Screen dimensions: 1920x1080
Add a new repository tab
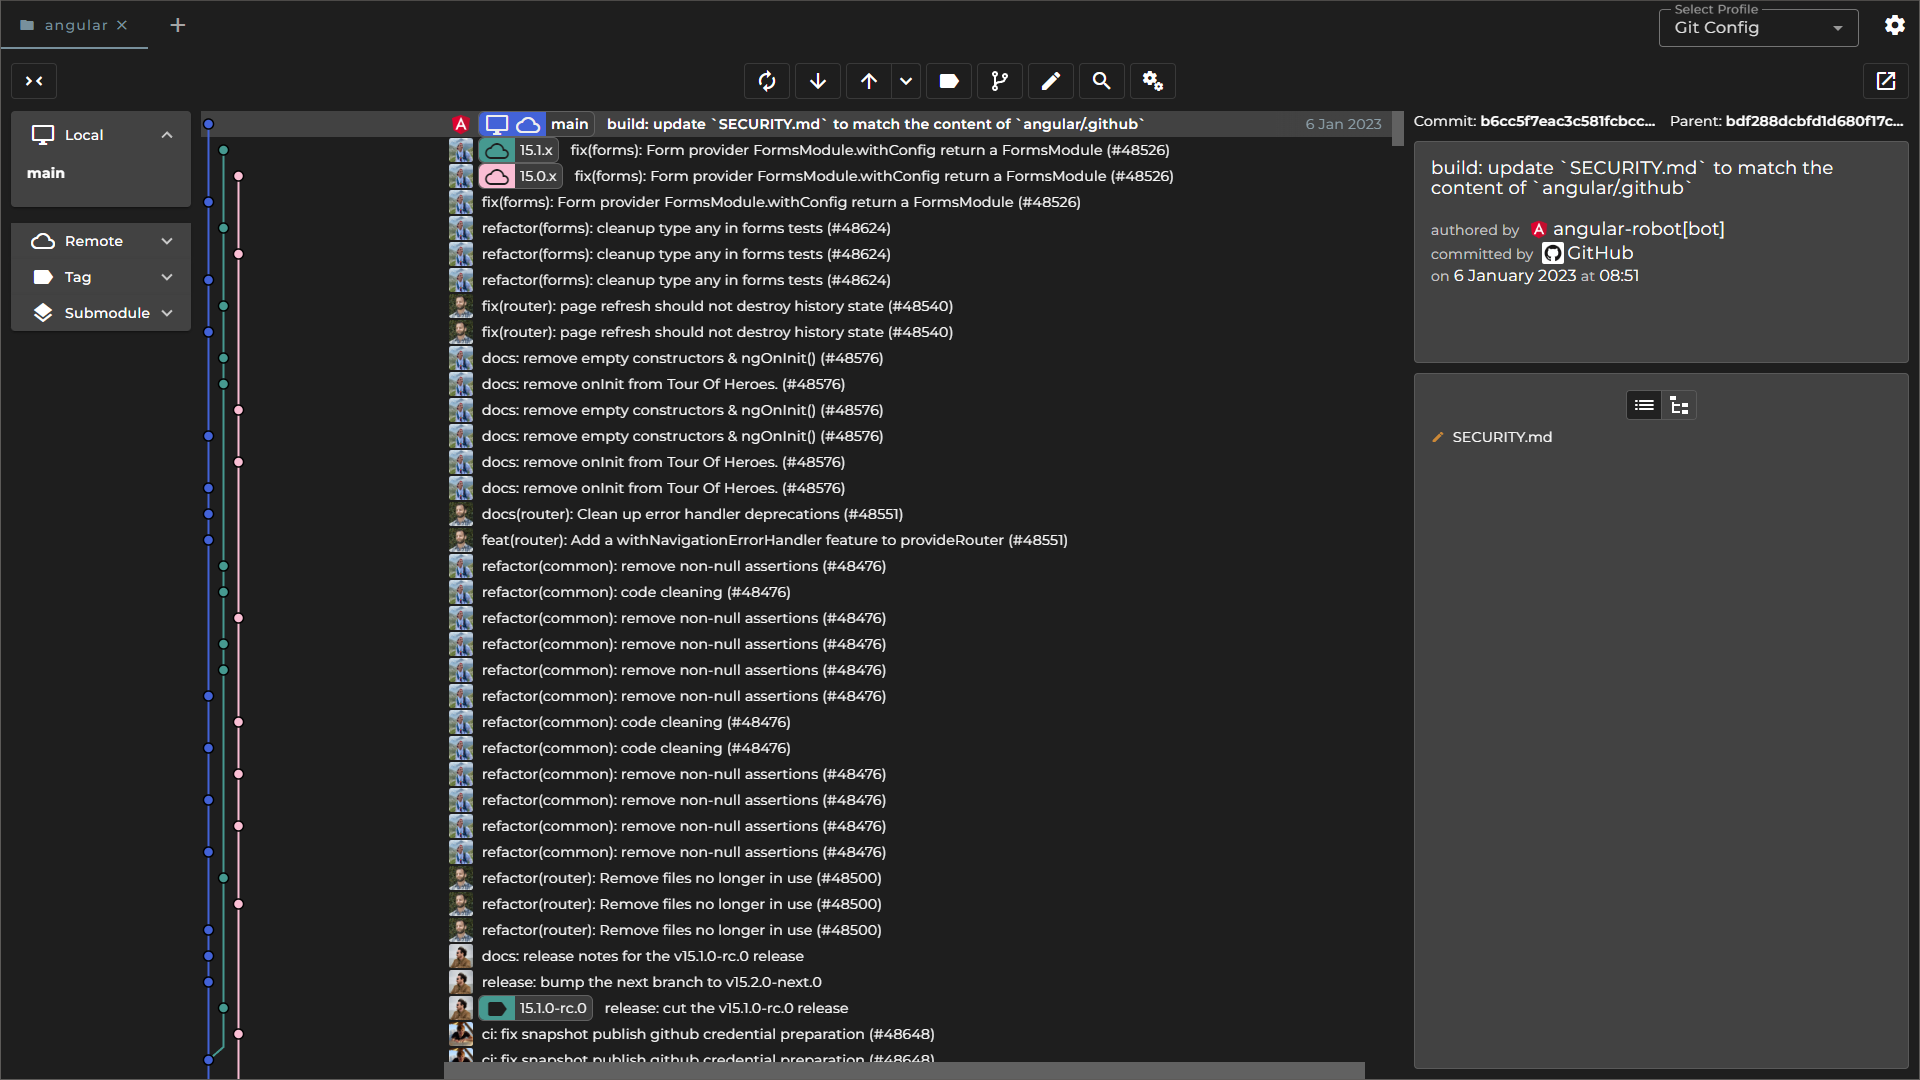pos(178,25)
